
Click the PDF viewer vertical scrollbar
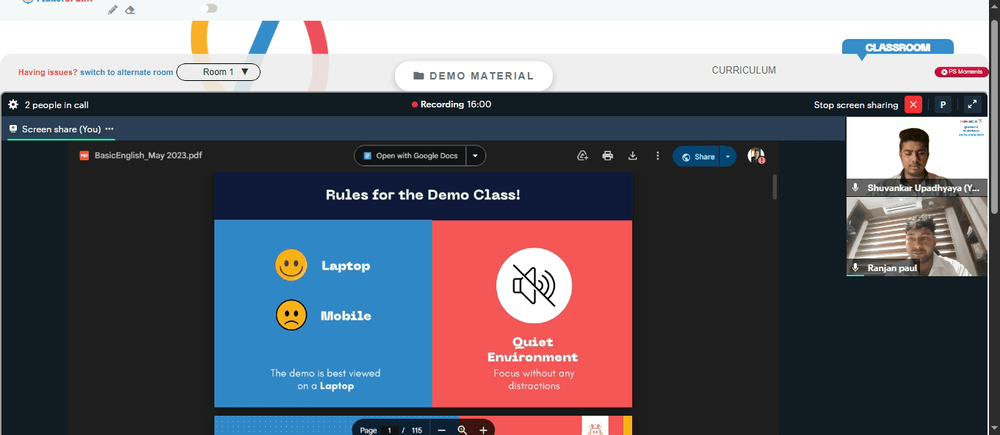pos(775,186)
